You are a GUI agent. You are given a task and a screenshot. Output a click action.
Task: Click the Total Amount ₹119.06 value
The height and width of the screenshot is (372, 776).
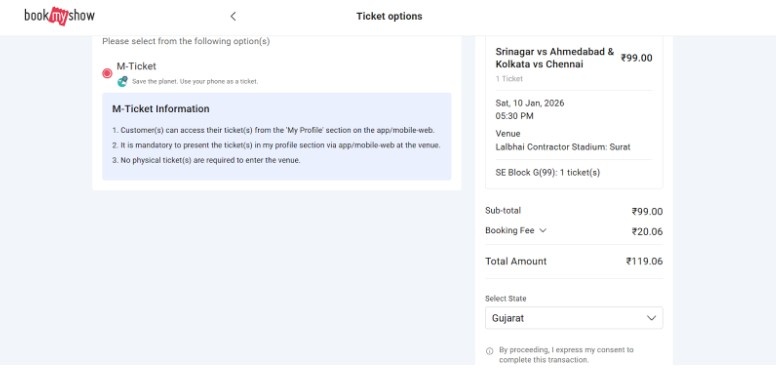click(x=644, y=261)
